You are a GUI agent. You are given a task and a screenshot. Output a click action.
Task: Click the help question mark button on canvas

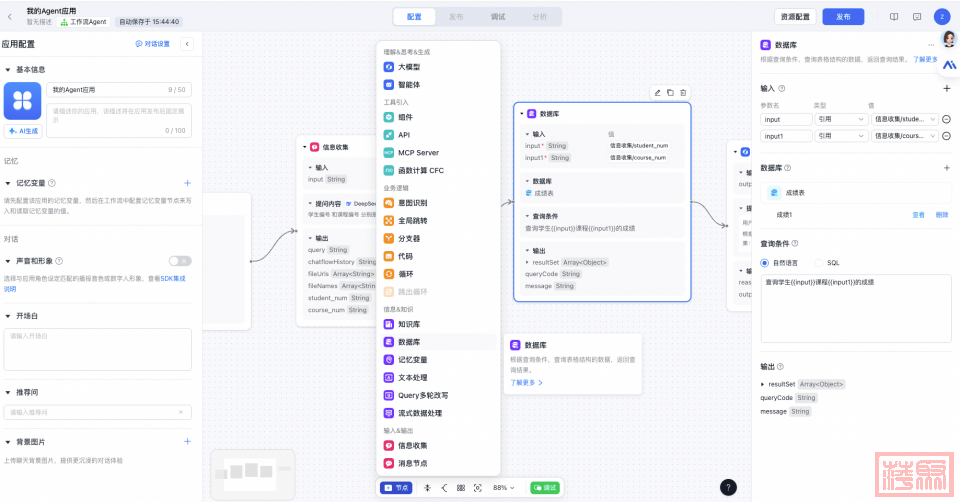[x=728, y=487]
